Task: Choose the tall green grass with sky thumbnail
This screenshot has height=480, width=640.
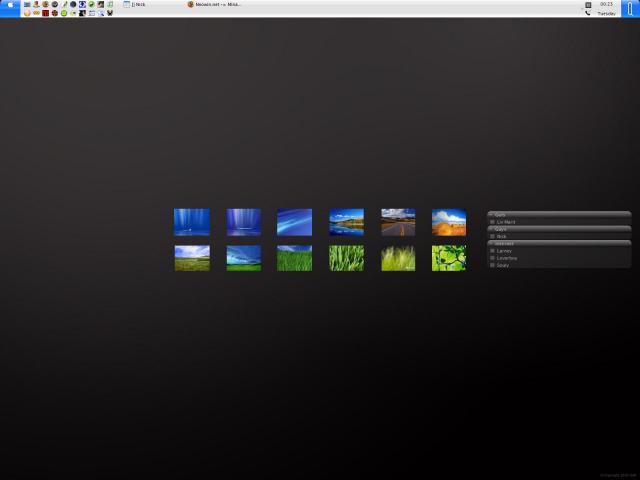Action: tap(294, 258)
